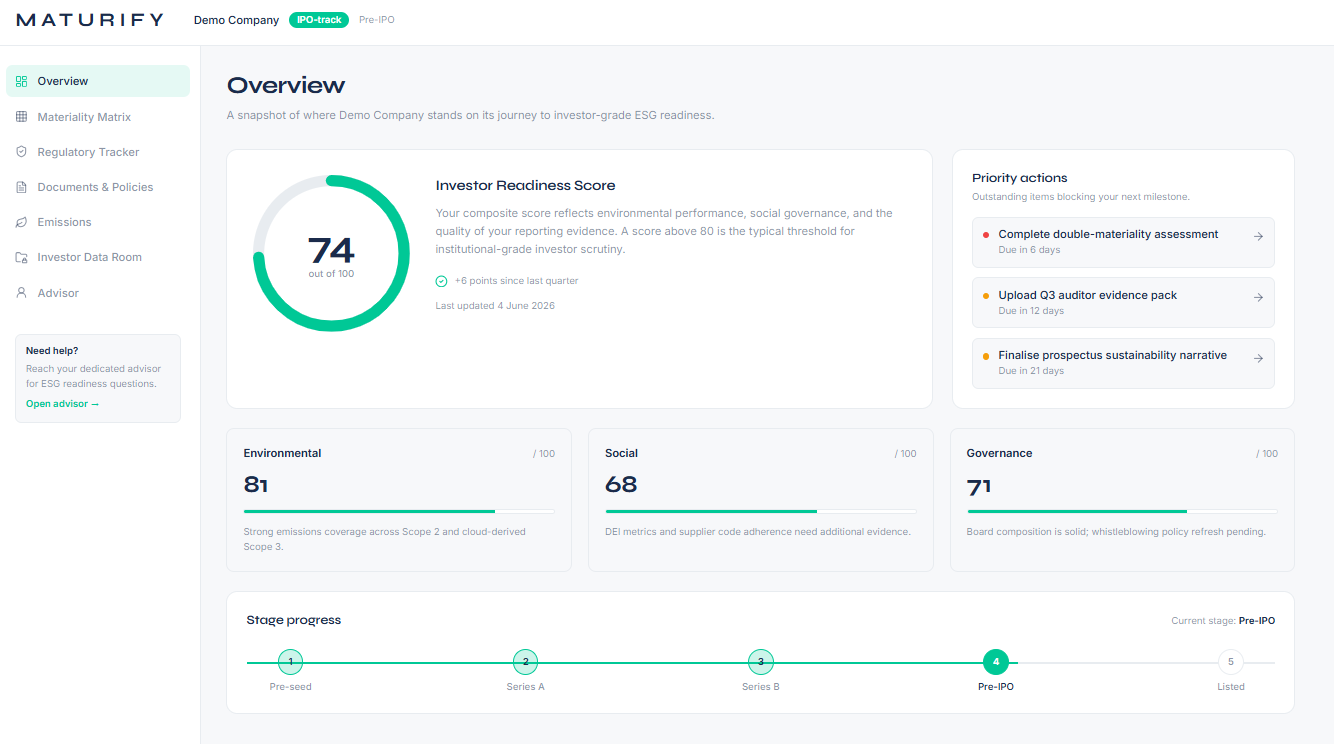Click the Series B stage label
Image resolution: width=1334 pixels, height=744 pixels.
(x=761, y=687)
